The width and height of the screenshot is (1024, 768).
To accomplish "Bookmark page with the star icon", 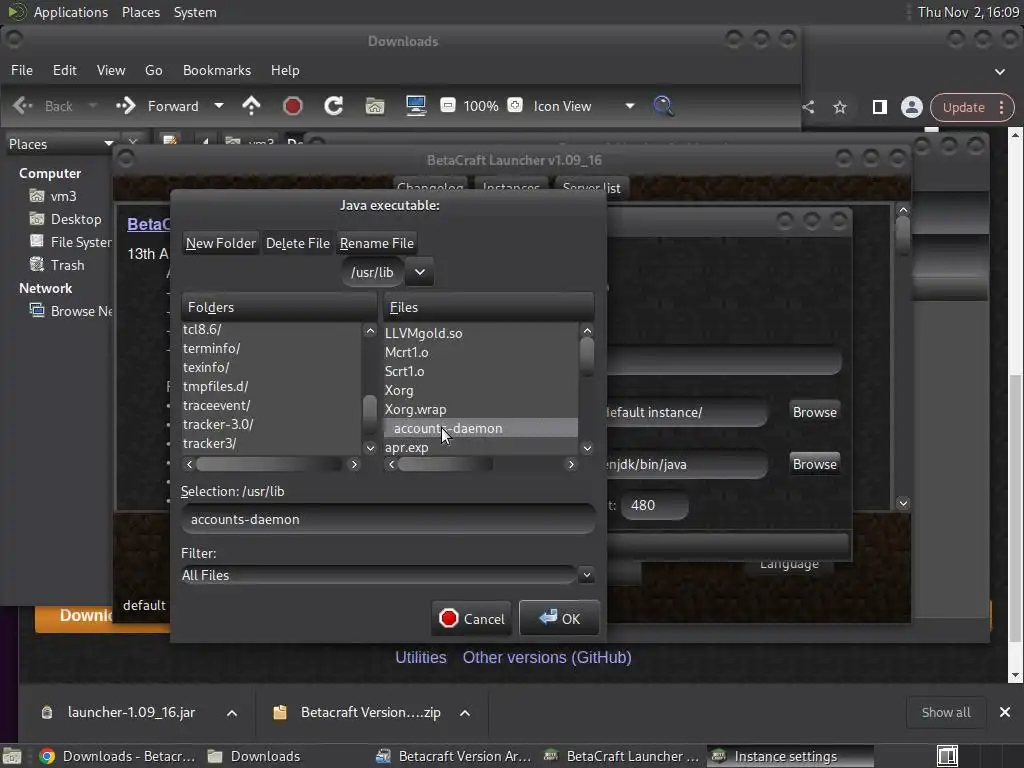I will pos(840,107).
